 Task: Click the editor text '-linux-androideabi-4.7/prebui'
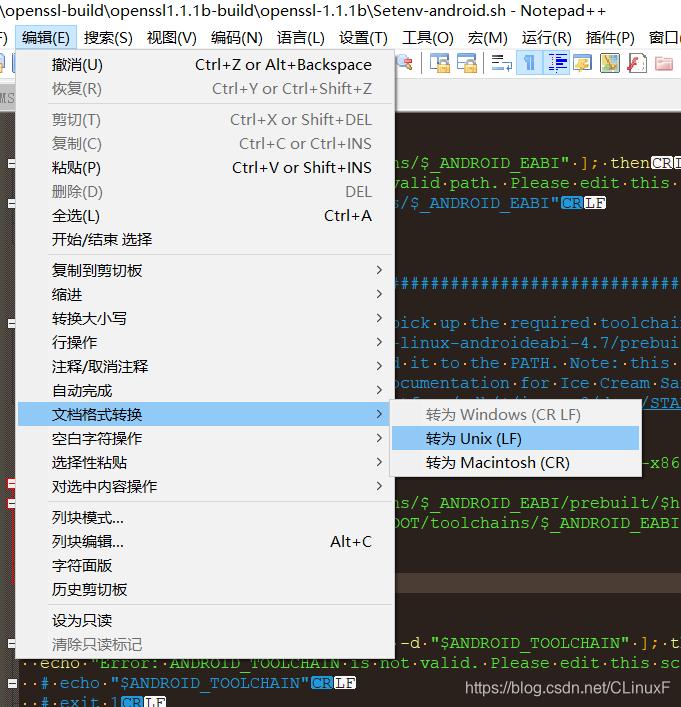(537, 343)
